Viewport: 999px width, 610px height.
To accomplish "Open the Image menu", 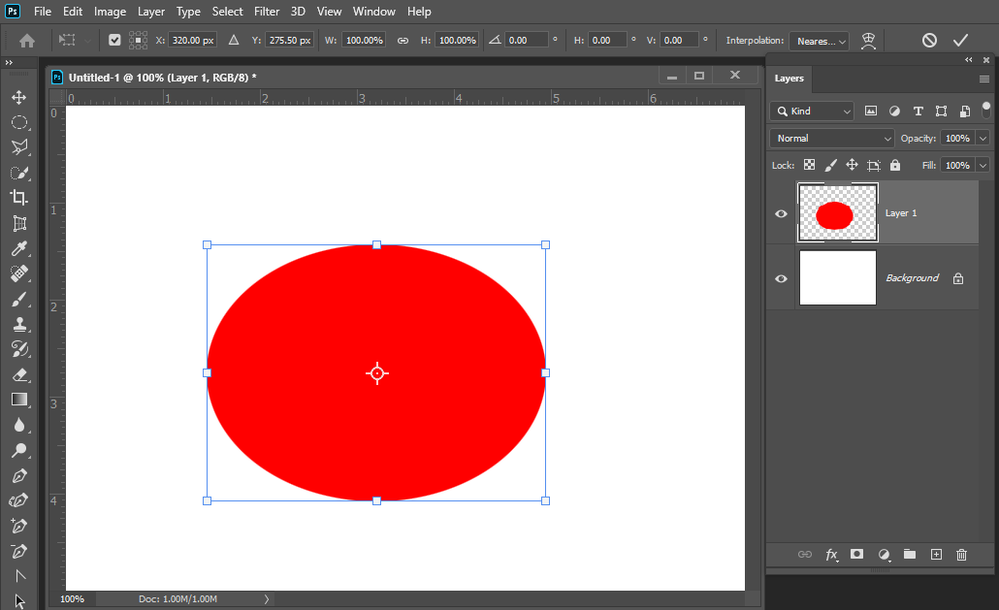I will 110,11.
